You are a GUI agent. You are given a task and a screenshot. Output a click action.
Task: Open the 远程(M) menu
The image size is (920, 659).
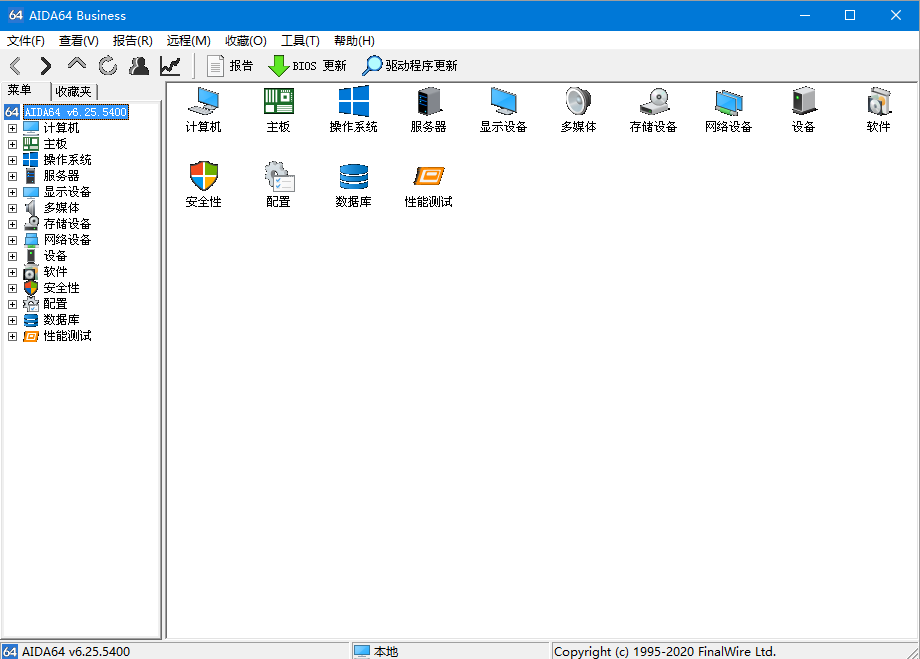(x=188, y=40)
